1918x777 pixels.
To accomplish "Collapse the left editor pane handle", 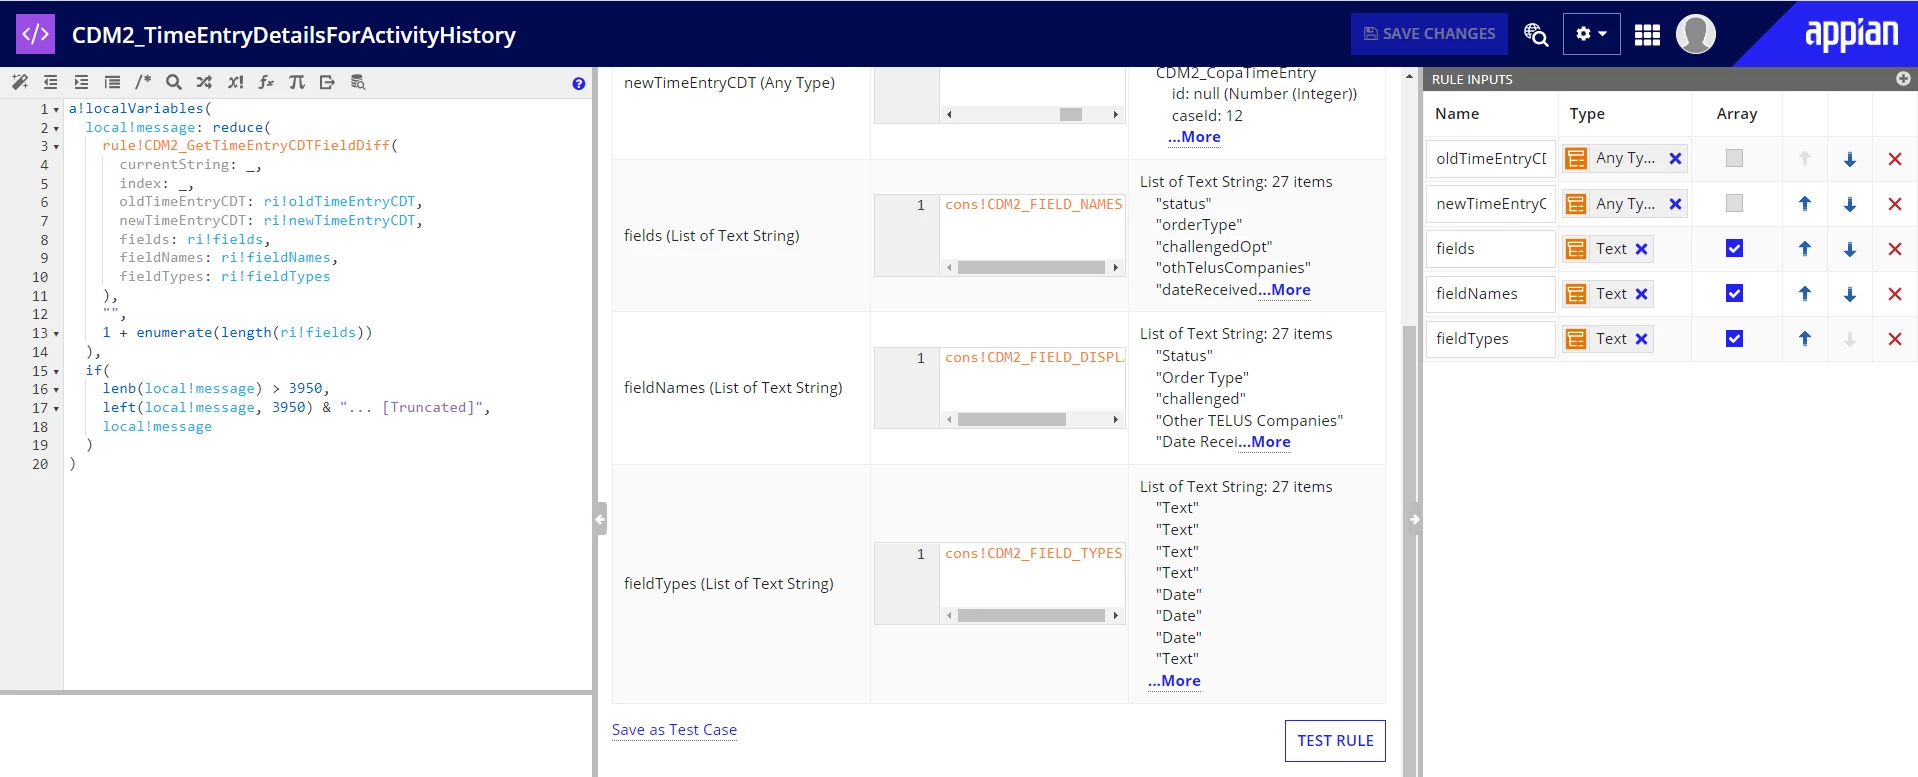I will pos(600,518).
